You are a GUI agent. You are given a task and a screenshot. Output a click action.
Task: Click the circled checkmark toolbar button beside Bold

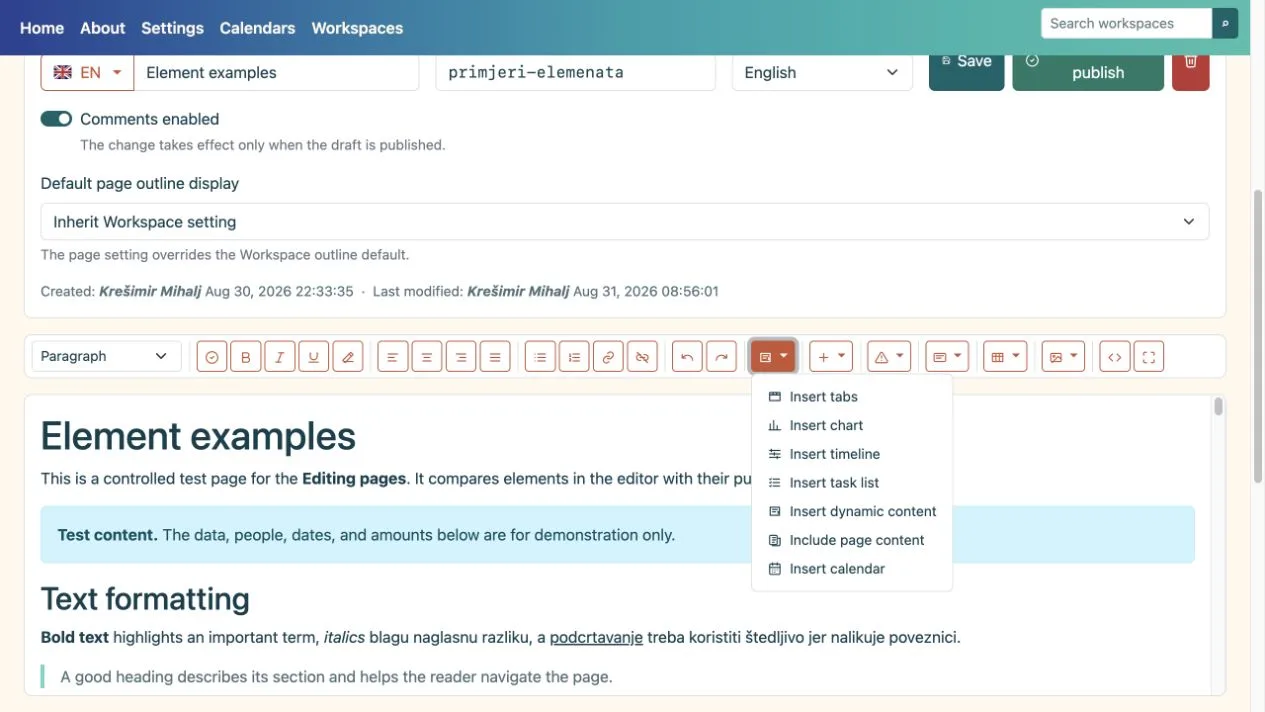coord(212,357)
